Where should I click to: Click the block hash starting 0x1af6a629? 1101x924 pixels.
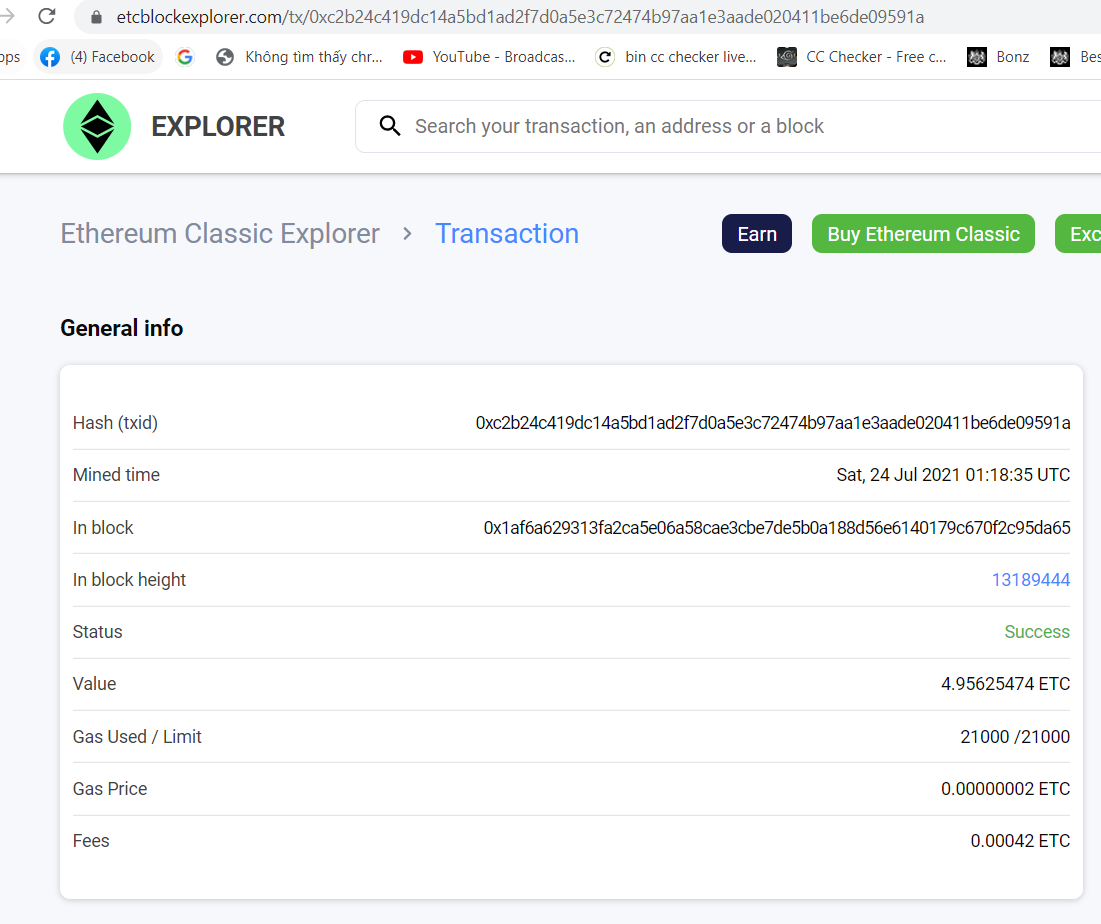tap(777, 528)
